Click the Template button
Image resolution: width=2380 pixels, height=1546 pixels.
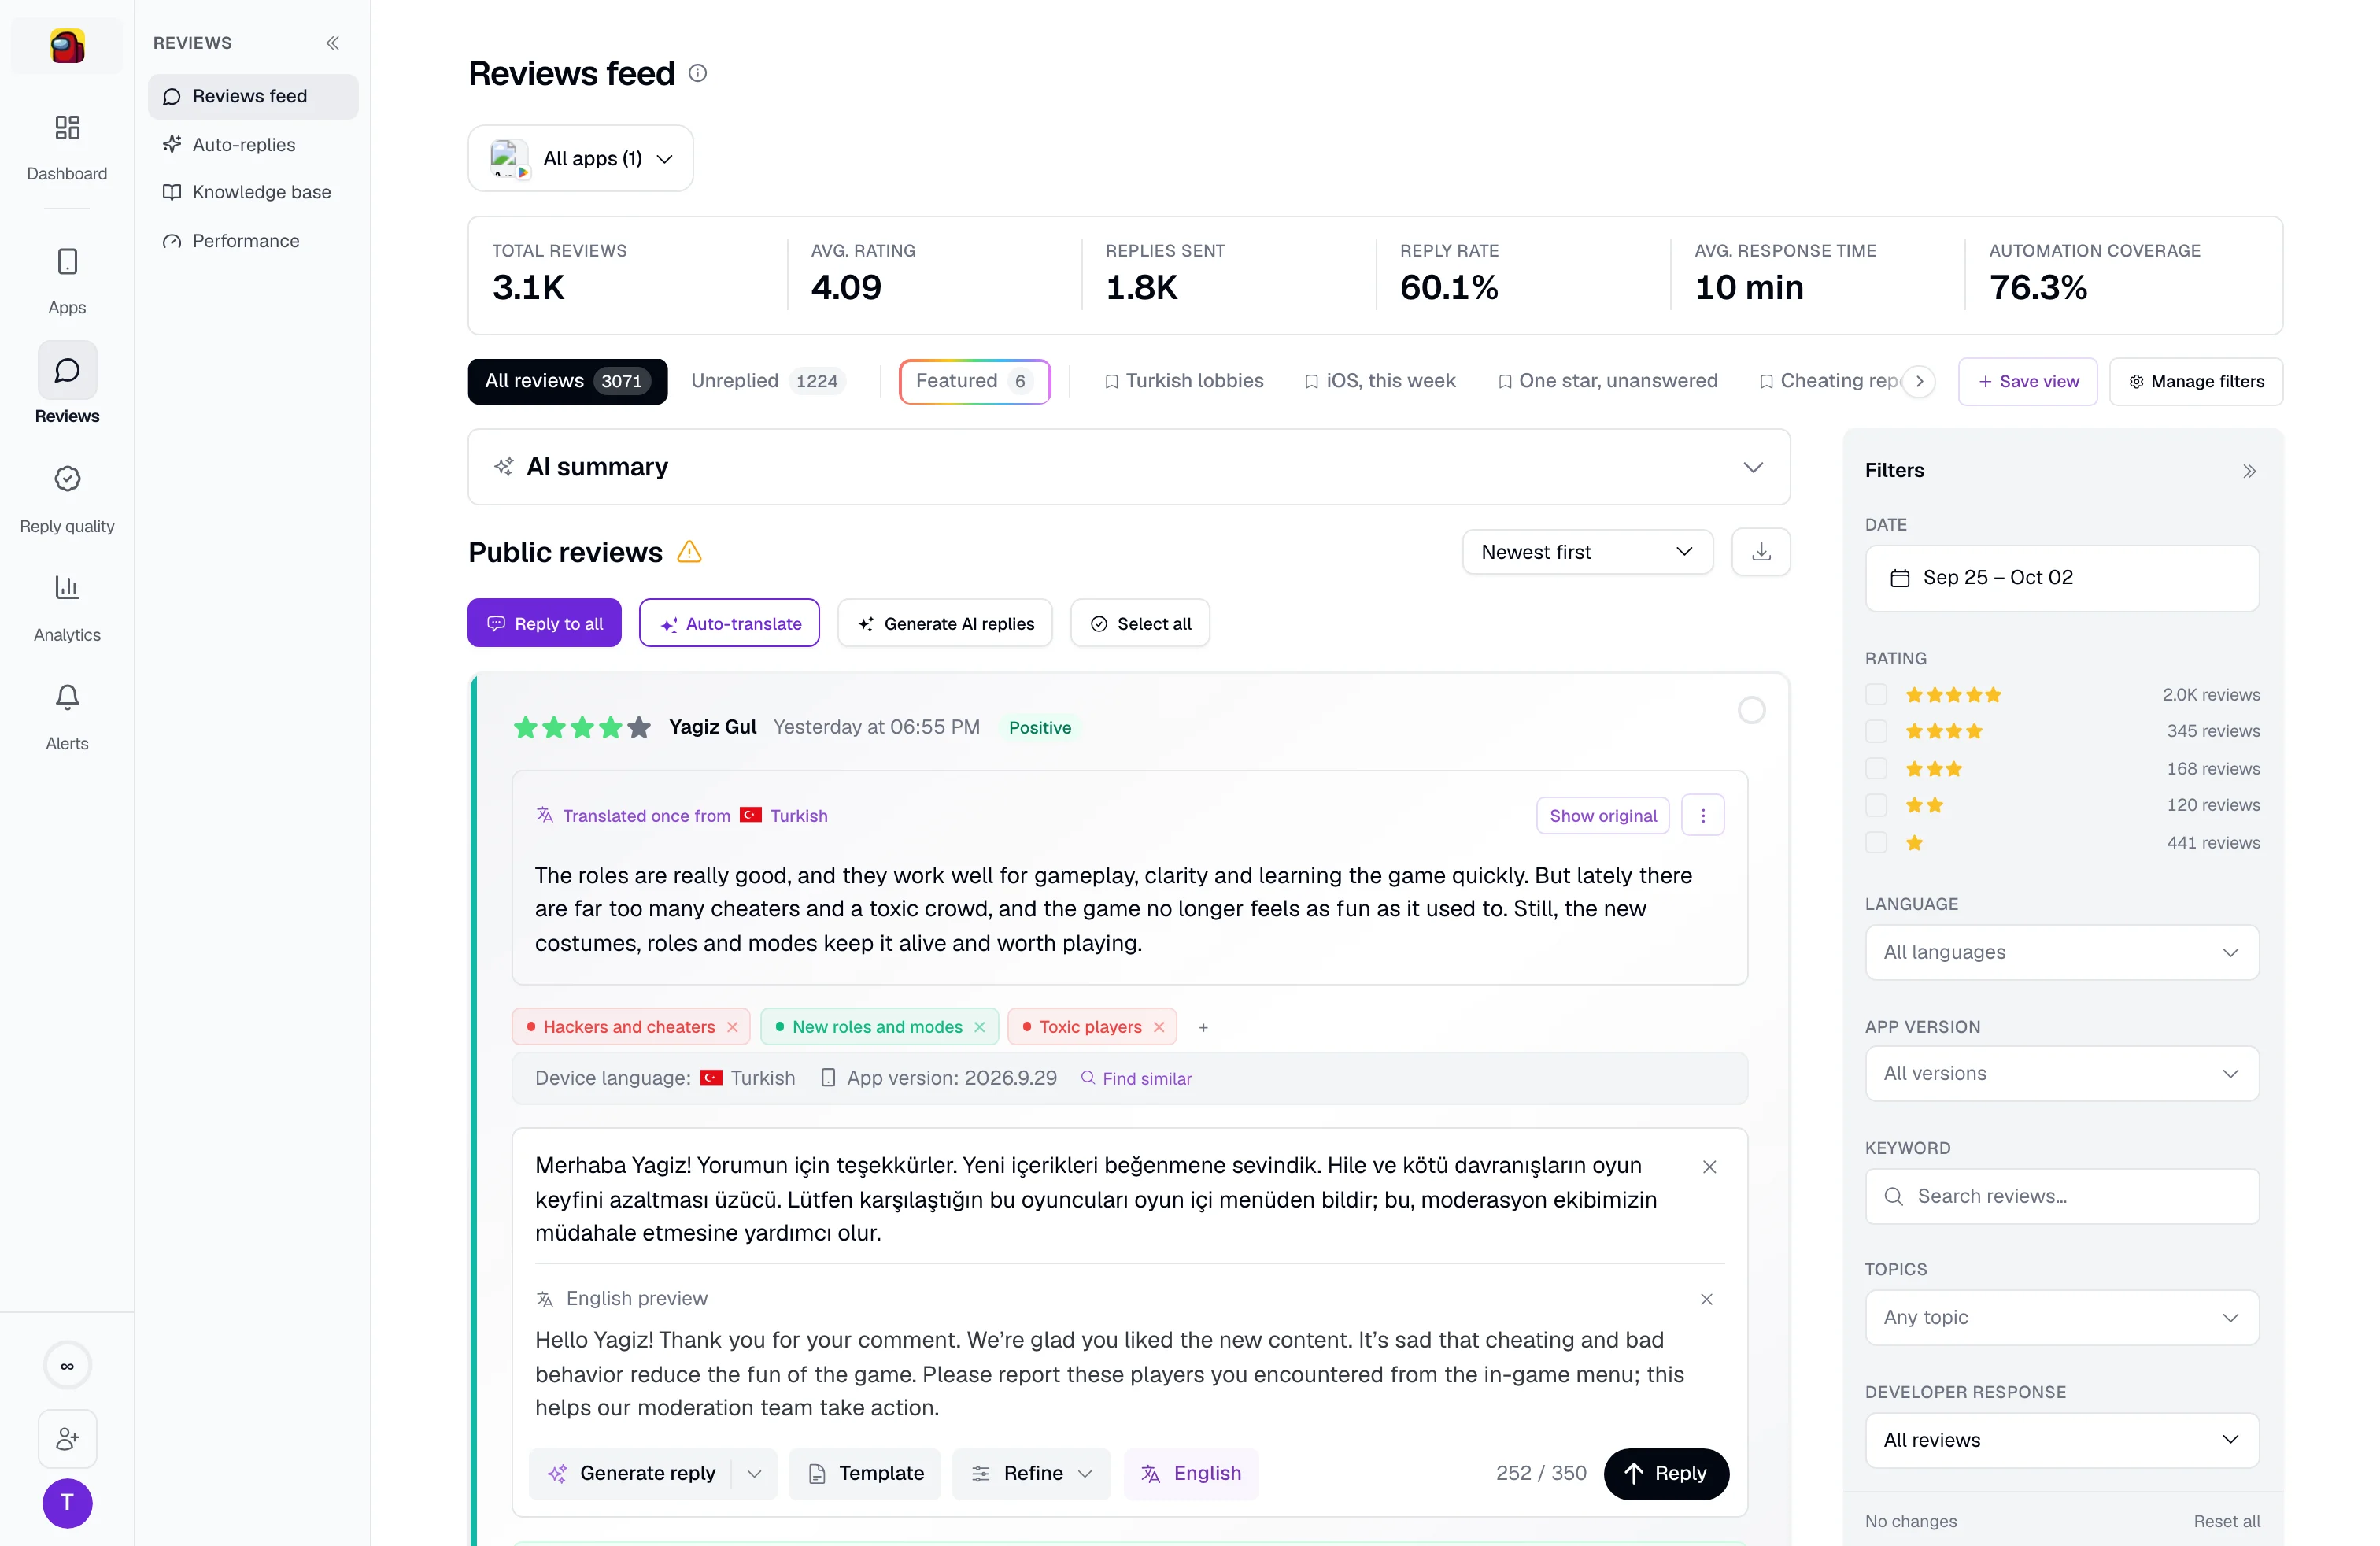point(865,1474)
